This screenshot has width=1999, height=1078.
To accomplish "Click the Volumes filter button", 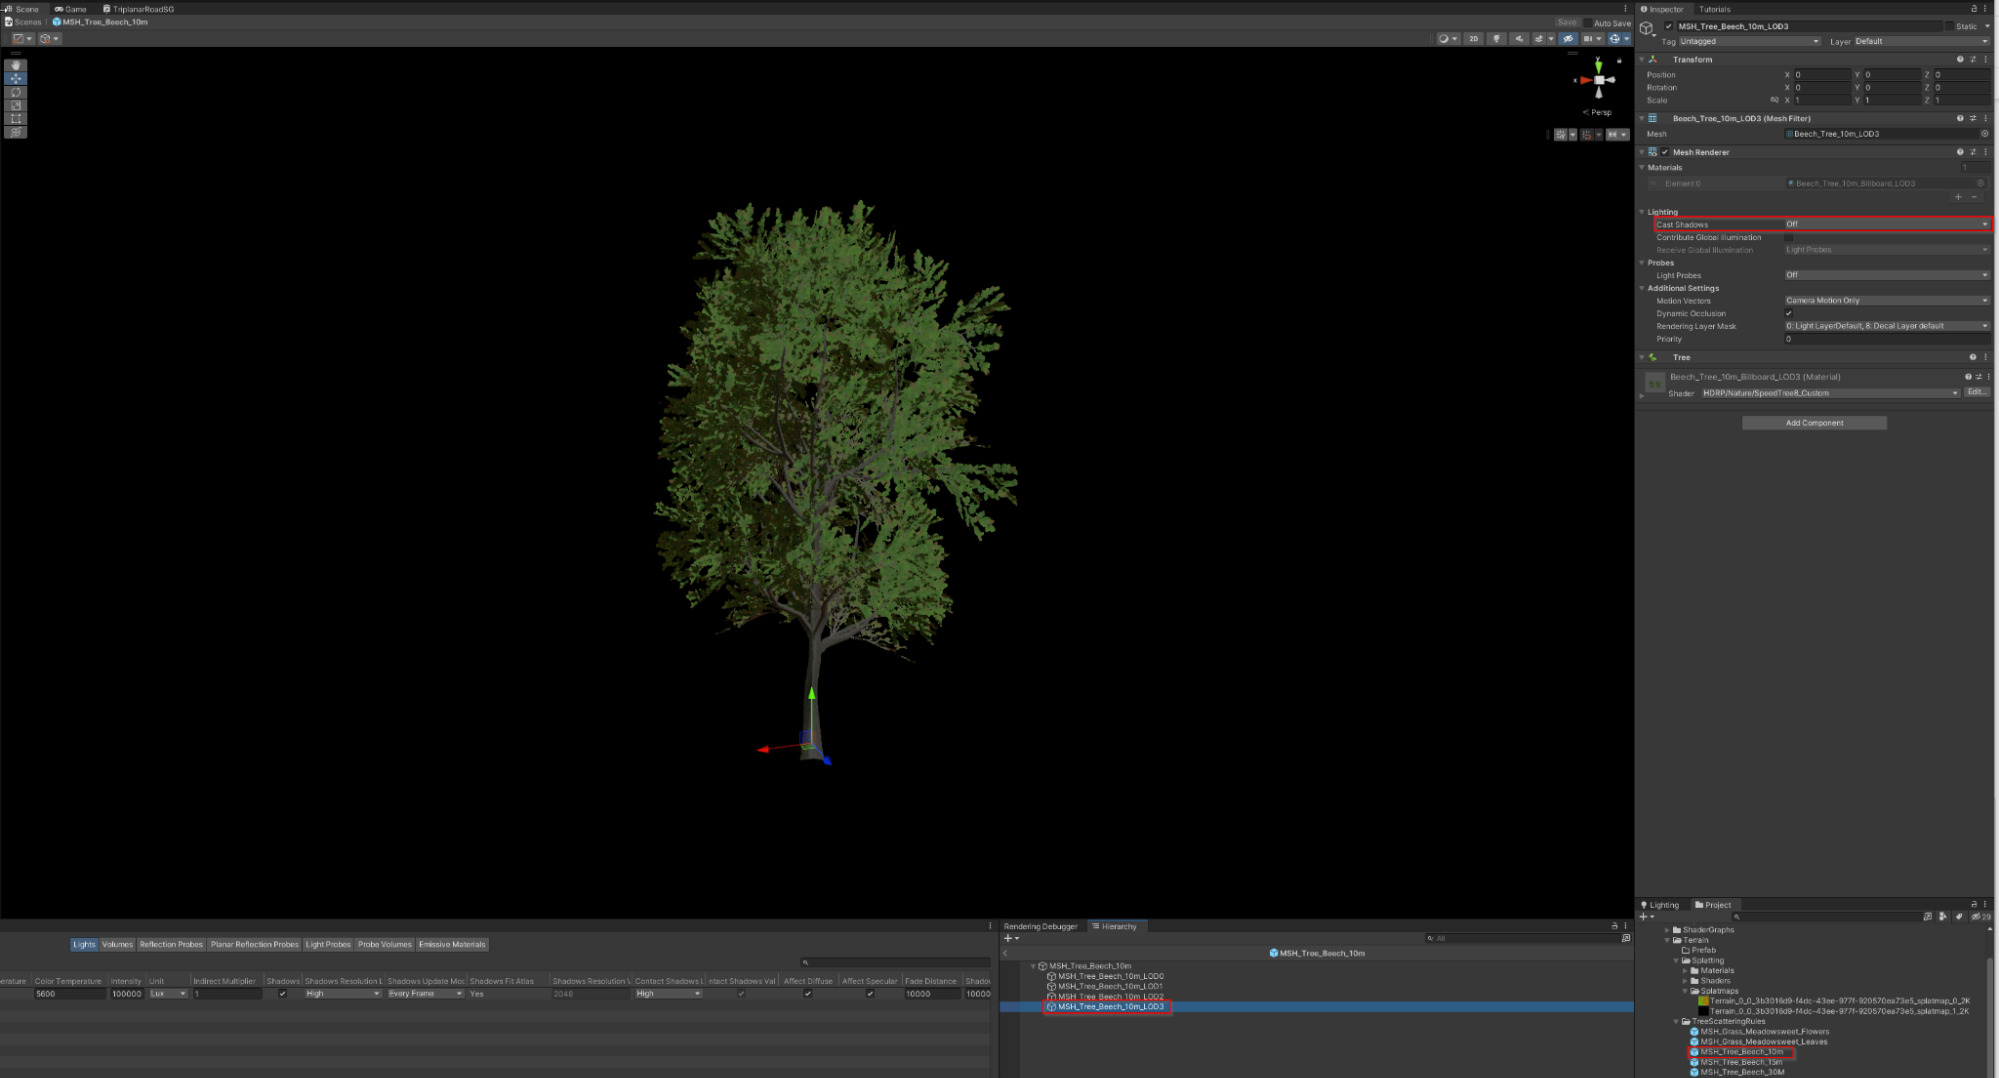I will [x=117, y=944].
